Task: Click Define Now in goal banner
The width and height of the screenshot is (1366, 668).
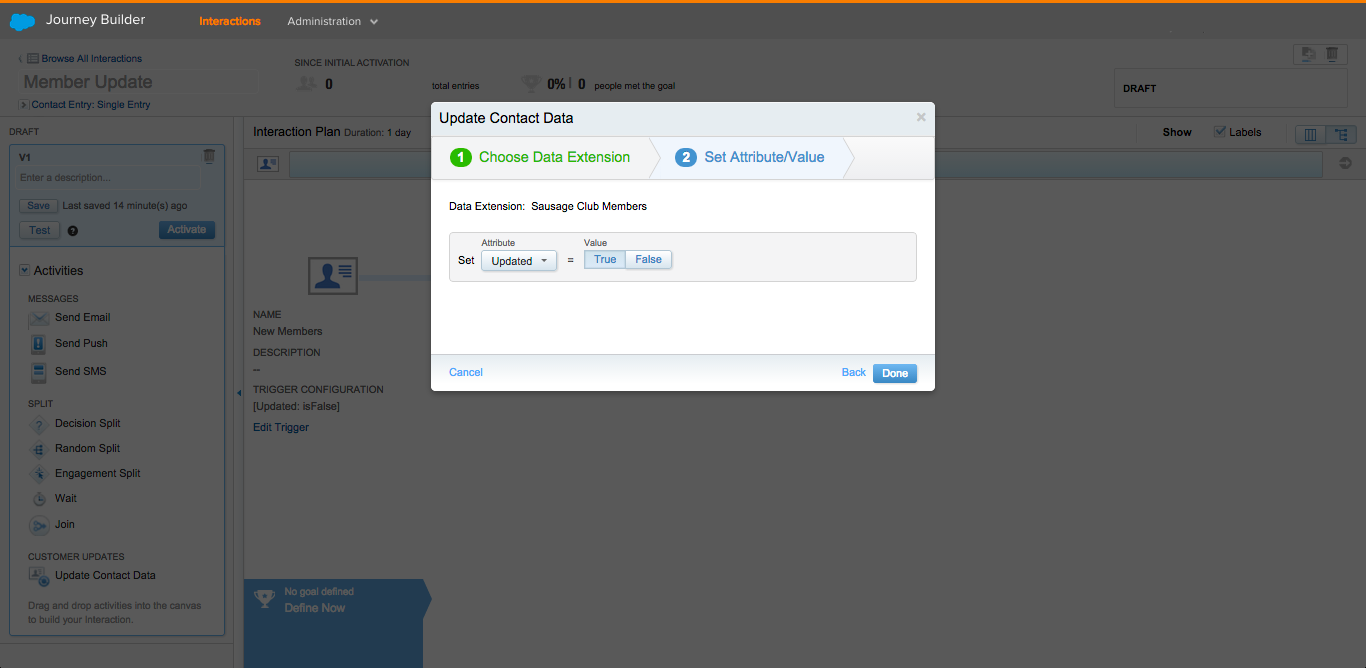Action: pos(315,608)
